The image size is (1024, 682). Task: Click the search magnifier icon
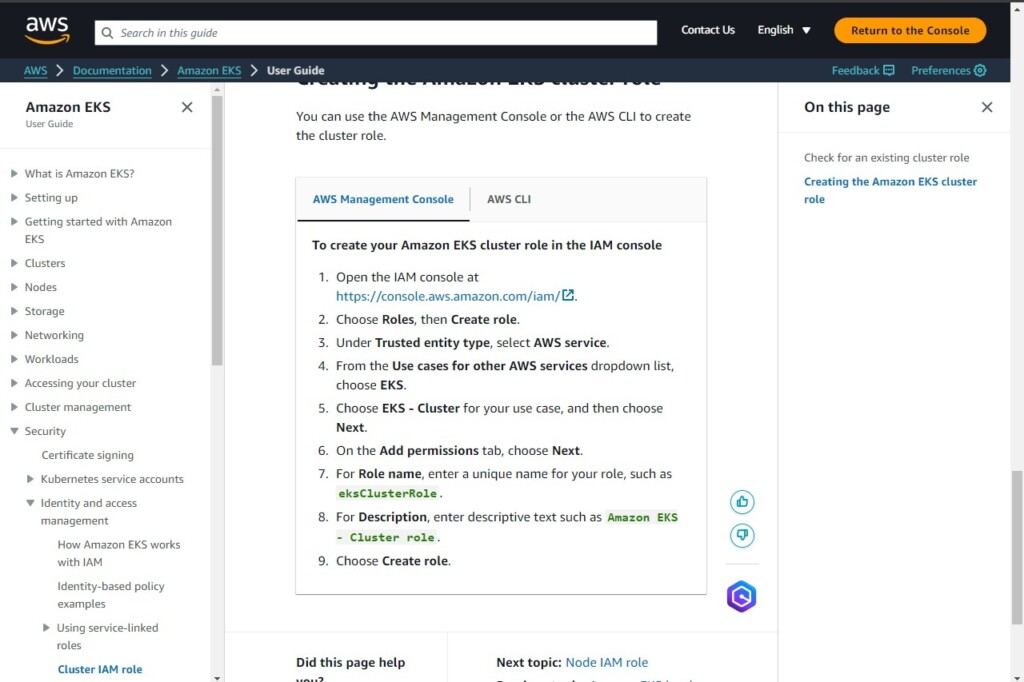(107, 33)
